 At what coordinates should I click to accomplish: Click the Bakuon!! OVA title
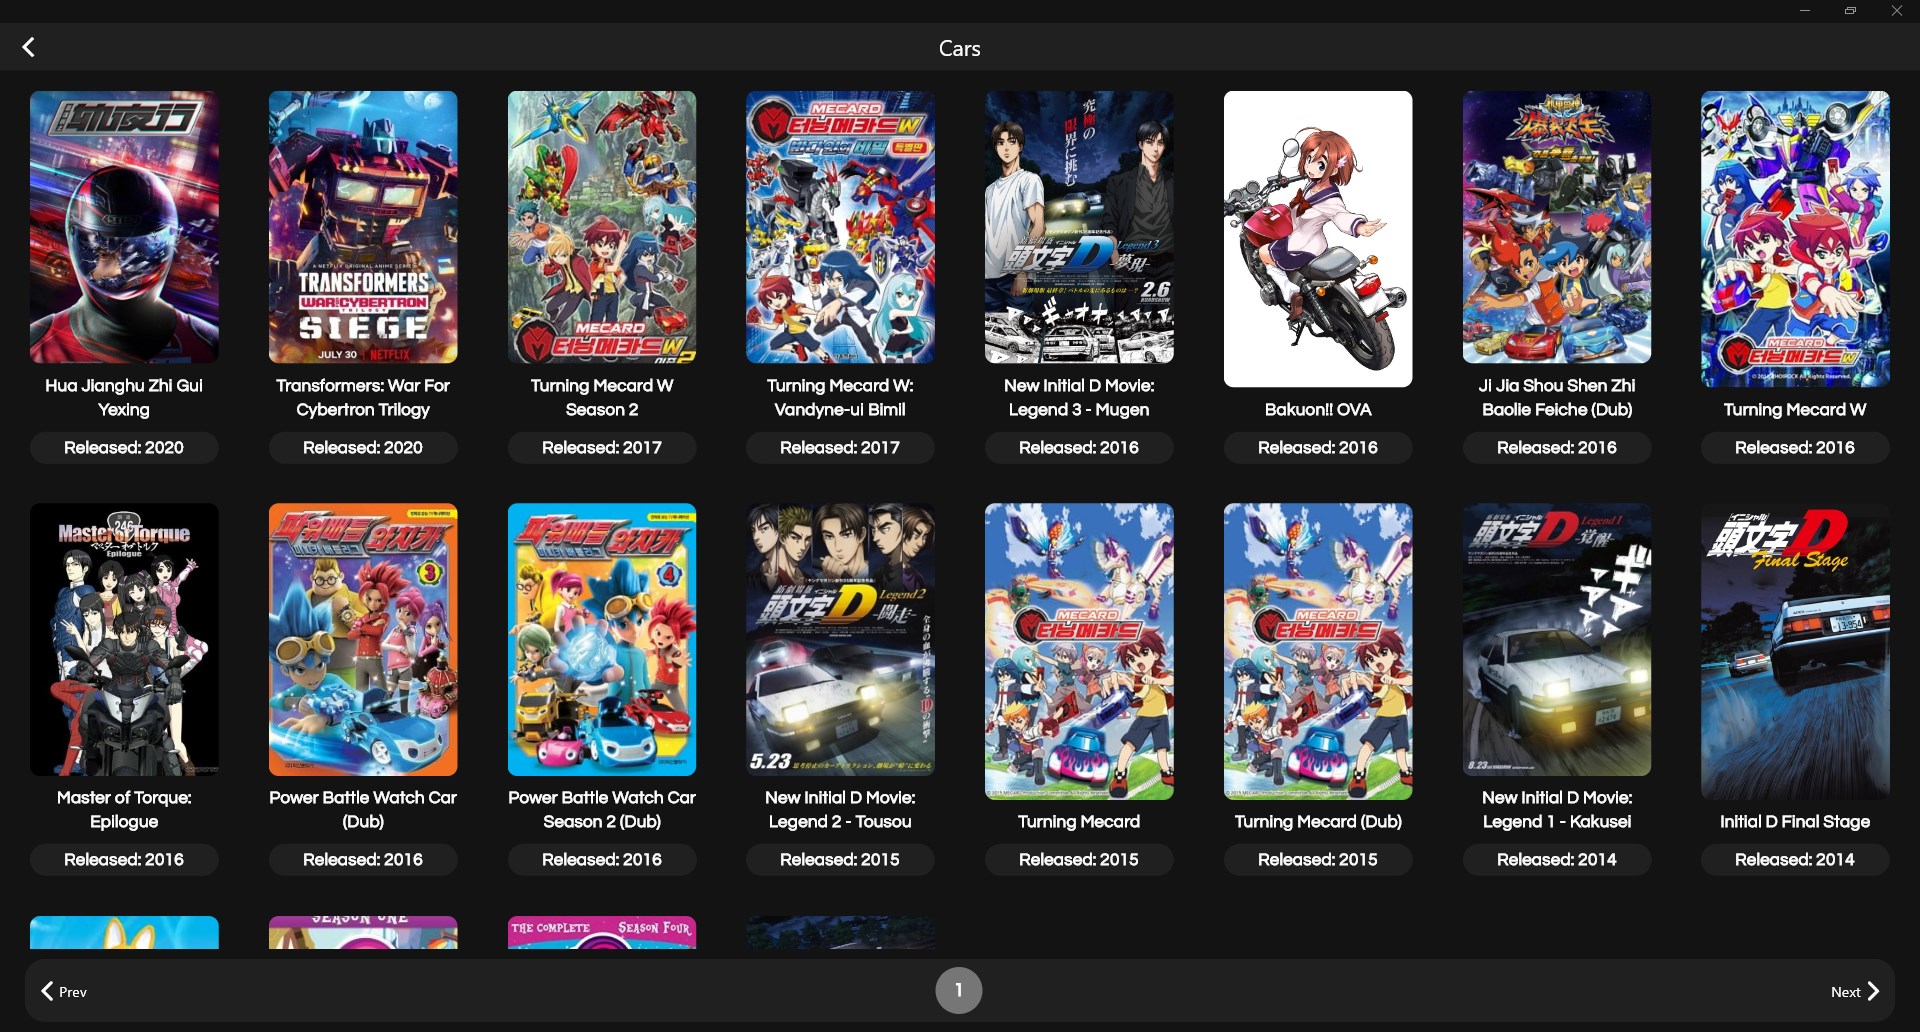tap(1318, 409)
